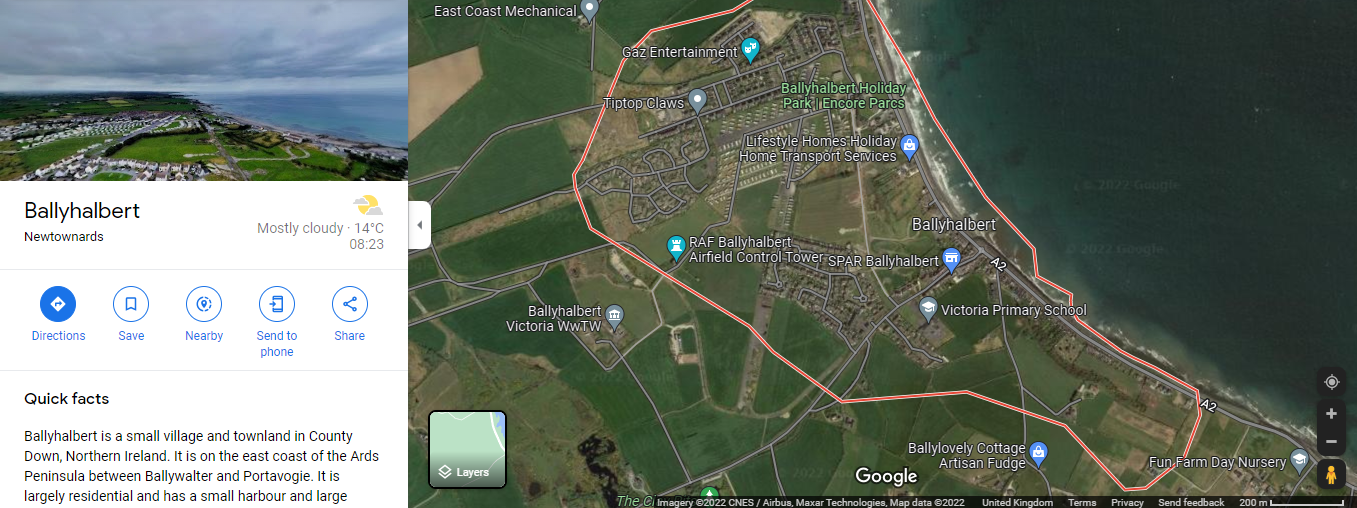Open the Terms link in the footer
This screenshot has width=1357, height=508.
click(x=1082, y=503)
